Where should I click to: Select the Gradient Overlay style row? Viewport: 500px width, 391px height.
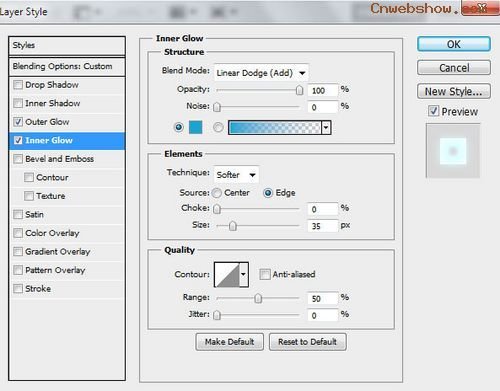[67, 251]
